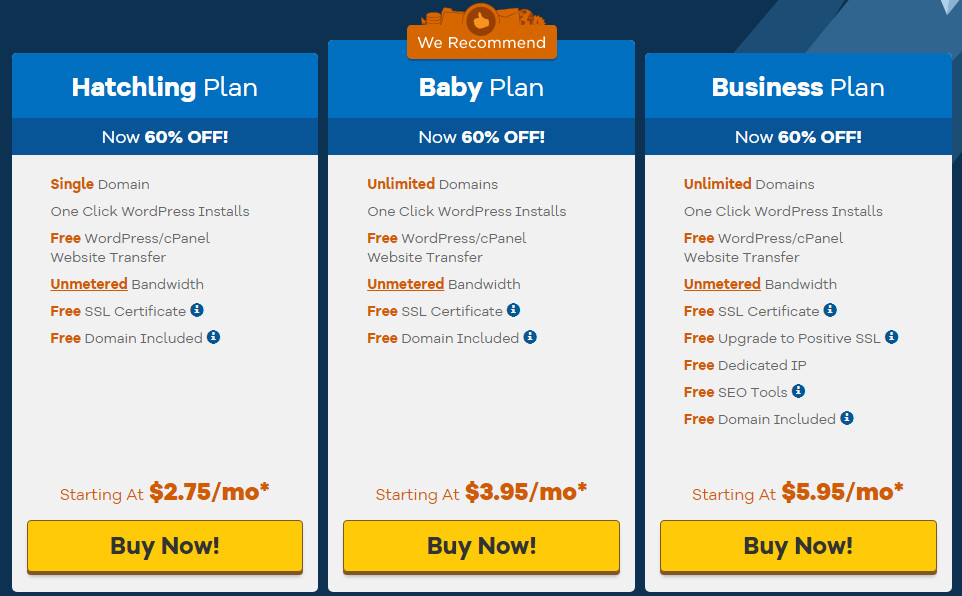Click info icon beside Hatchling SSL Certificate
The image size is (962, 596).
click(x=197, y=310)
